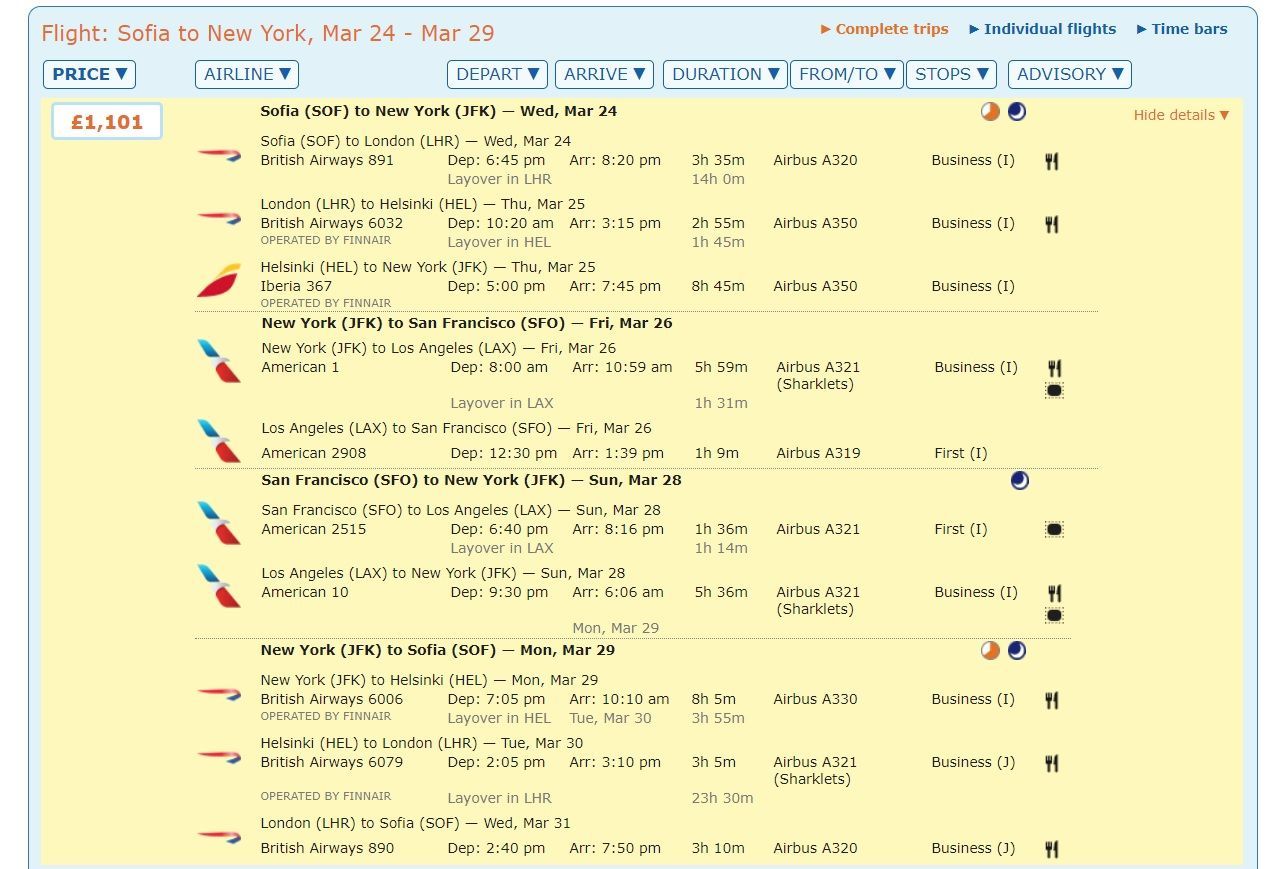Expand the DURATION filter dropdown
Screen dimensions: 1283x869
tap(725, 74)
